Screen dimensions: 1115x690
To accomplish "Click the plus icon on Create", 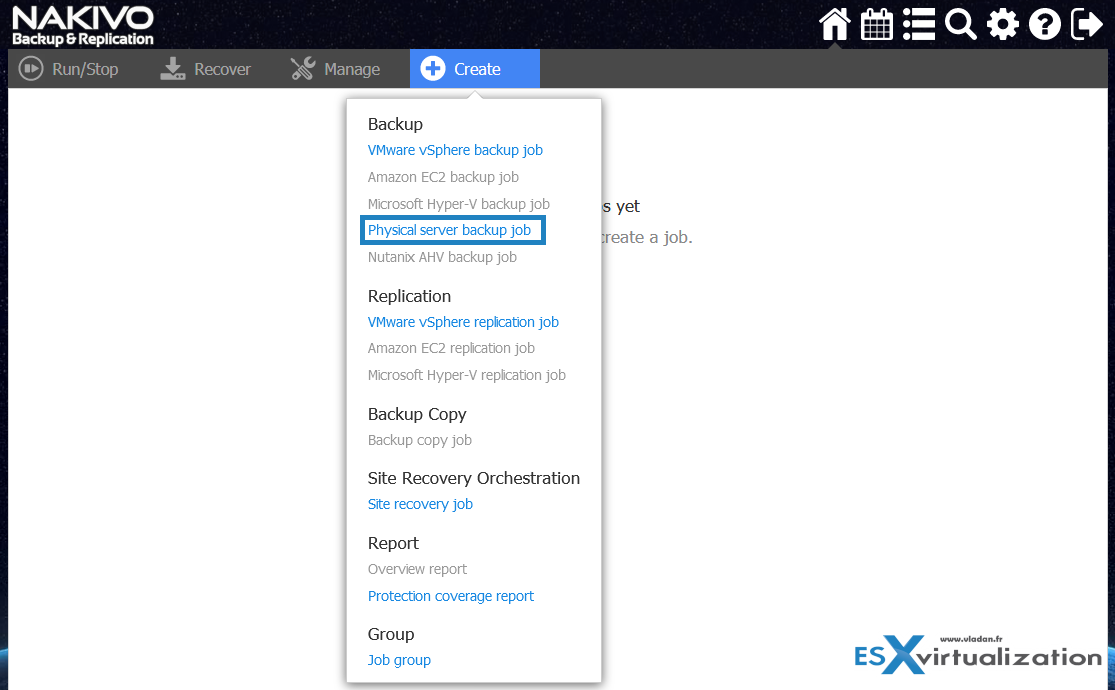I will [x=433, y=69].
